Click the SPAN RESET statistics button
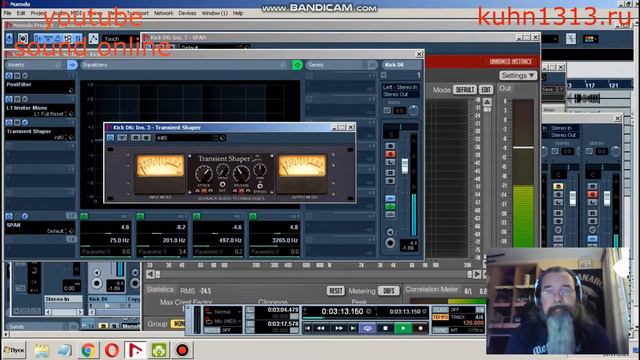 (336, 291)
